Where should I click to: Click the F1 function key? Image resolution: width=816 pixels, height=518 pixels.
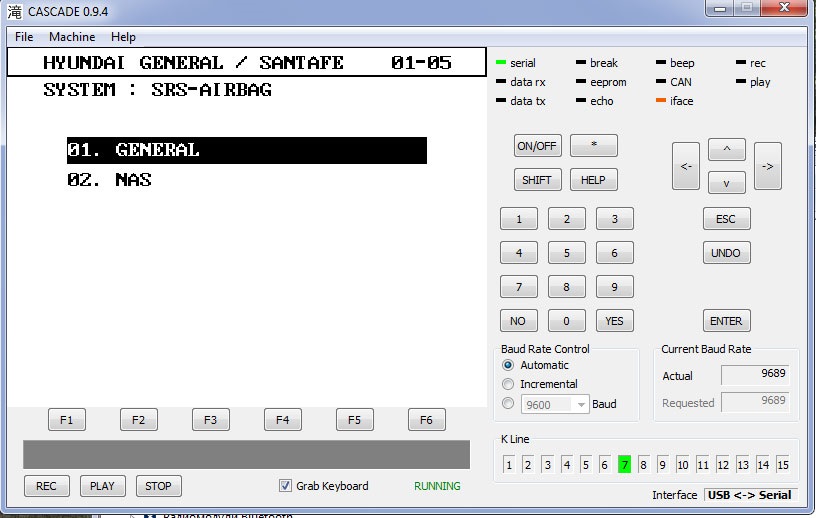(x=67, y=420)
